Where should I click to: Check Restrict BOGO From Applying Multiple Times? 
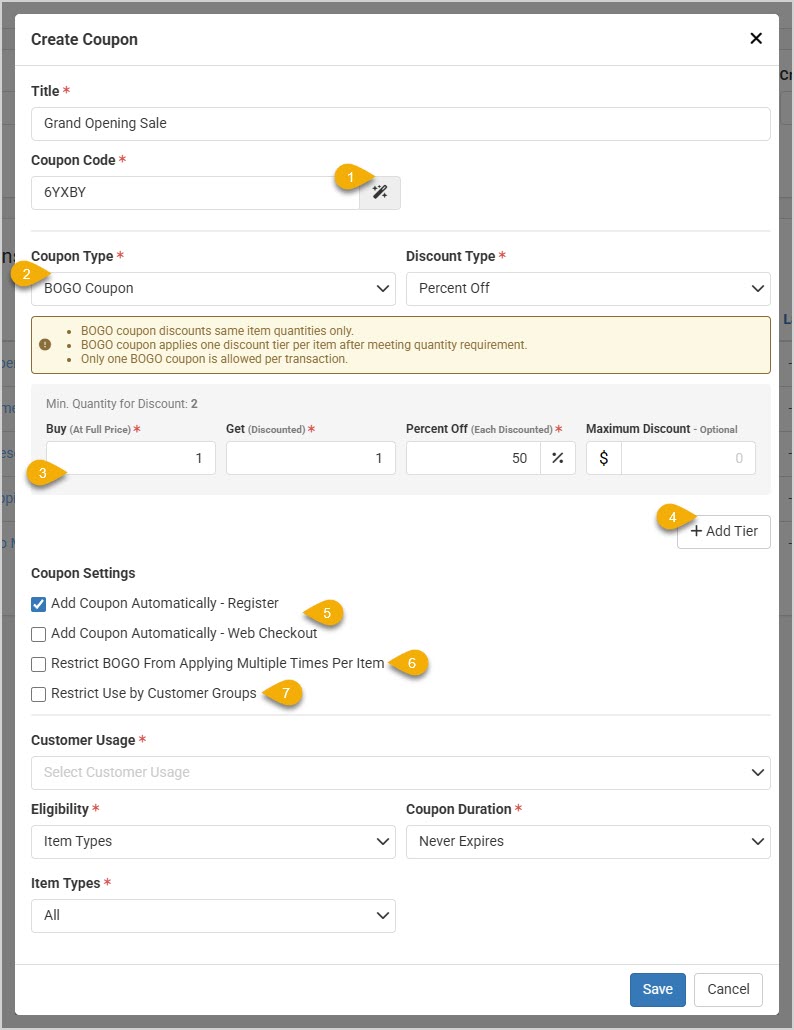point(39,664)
